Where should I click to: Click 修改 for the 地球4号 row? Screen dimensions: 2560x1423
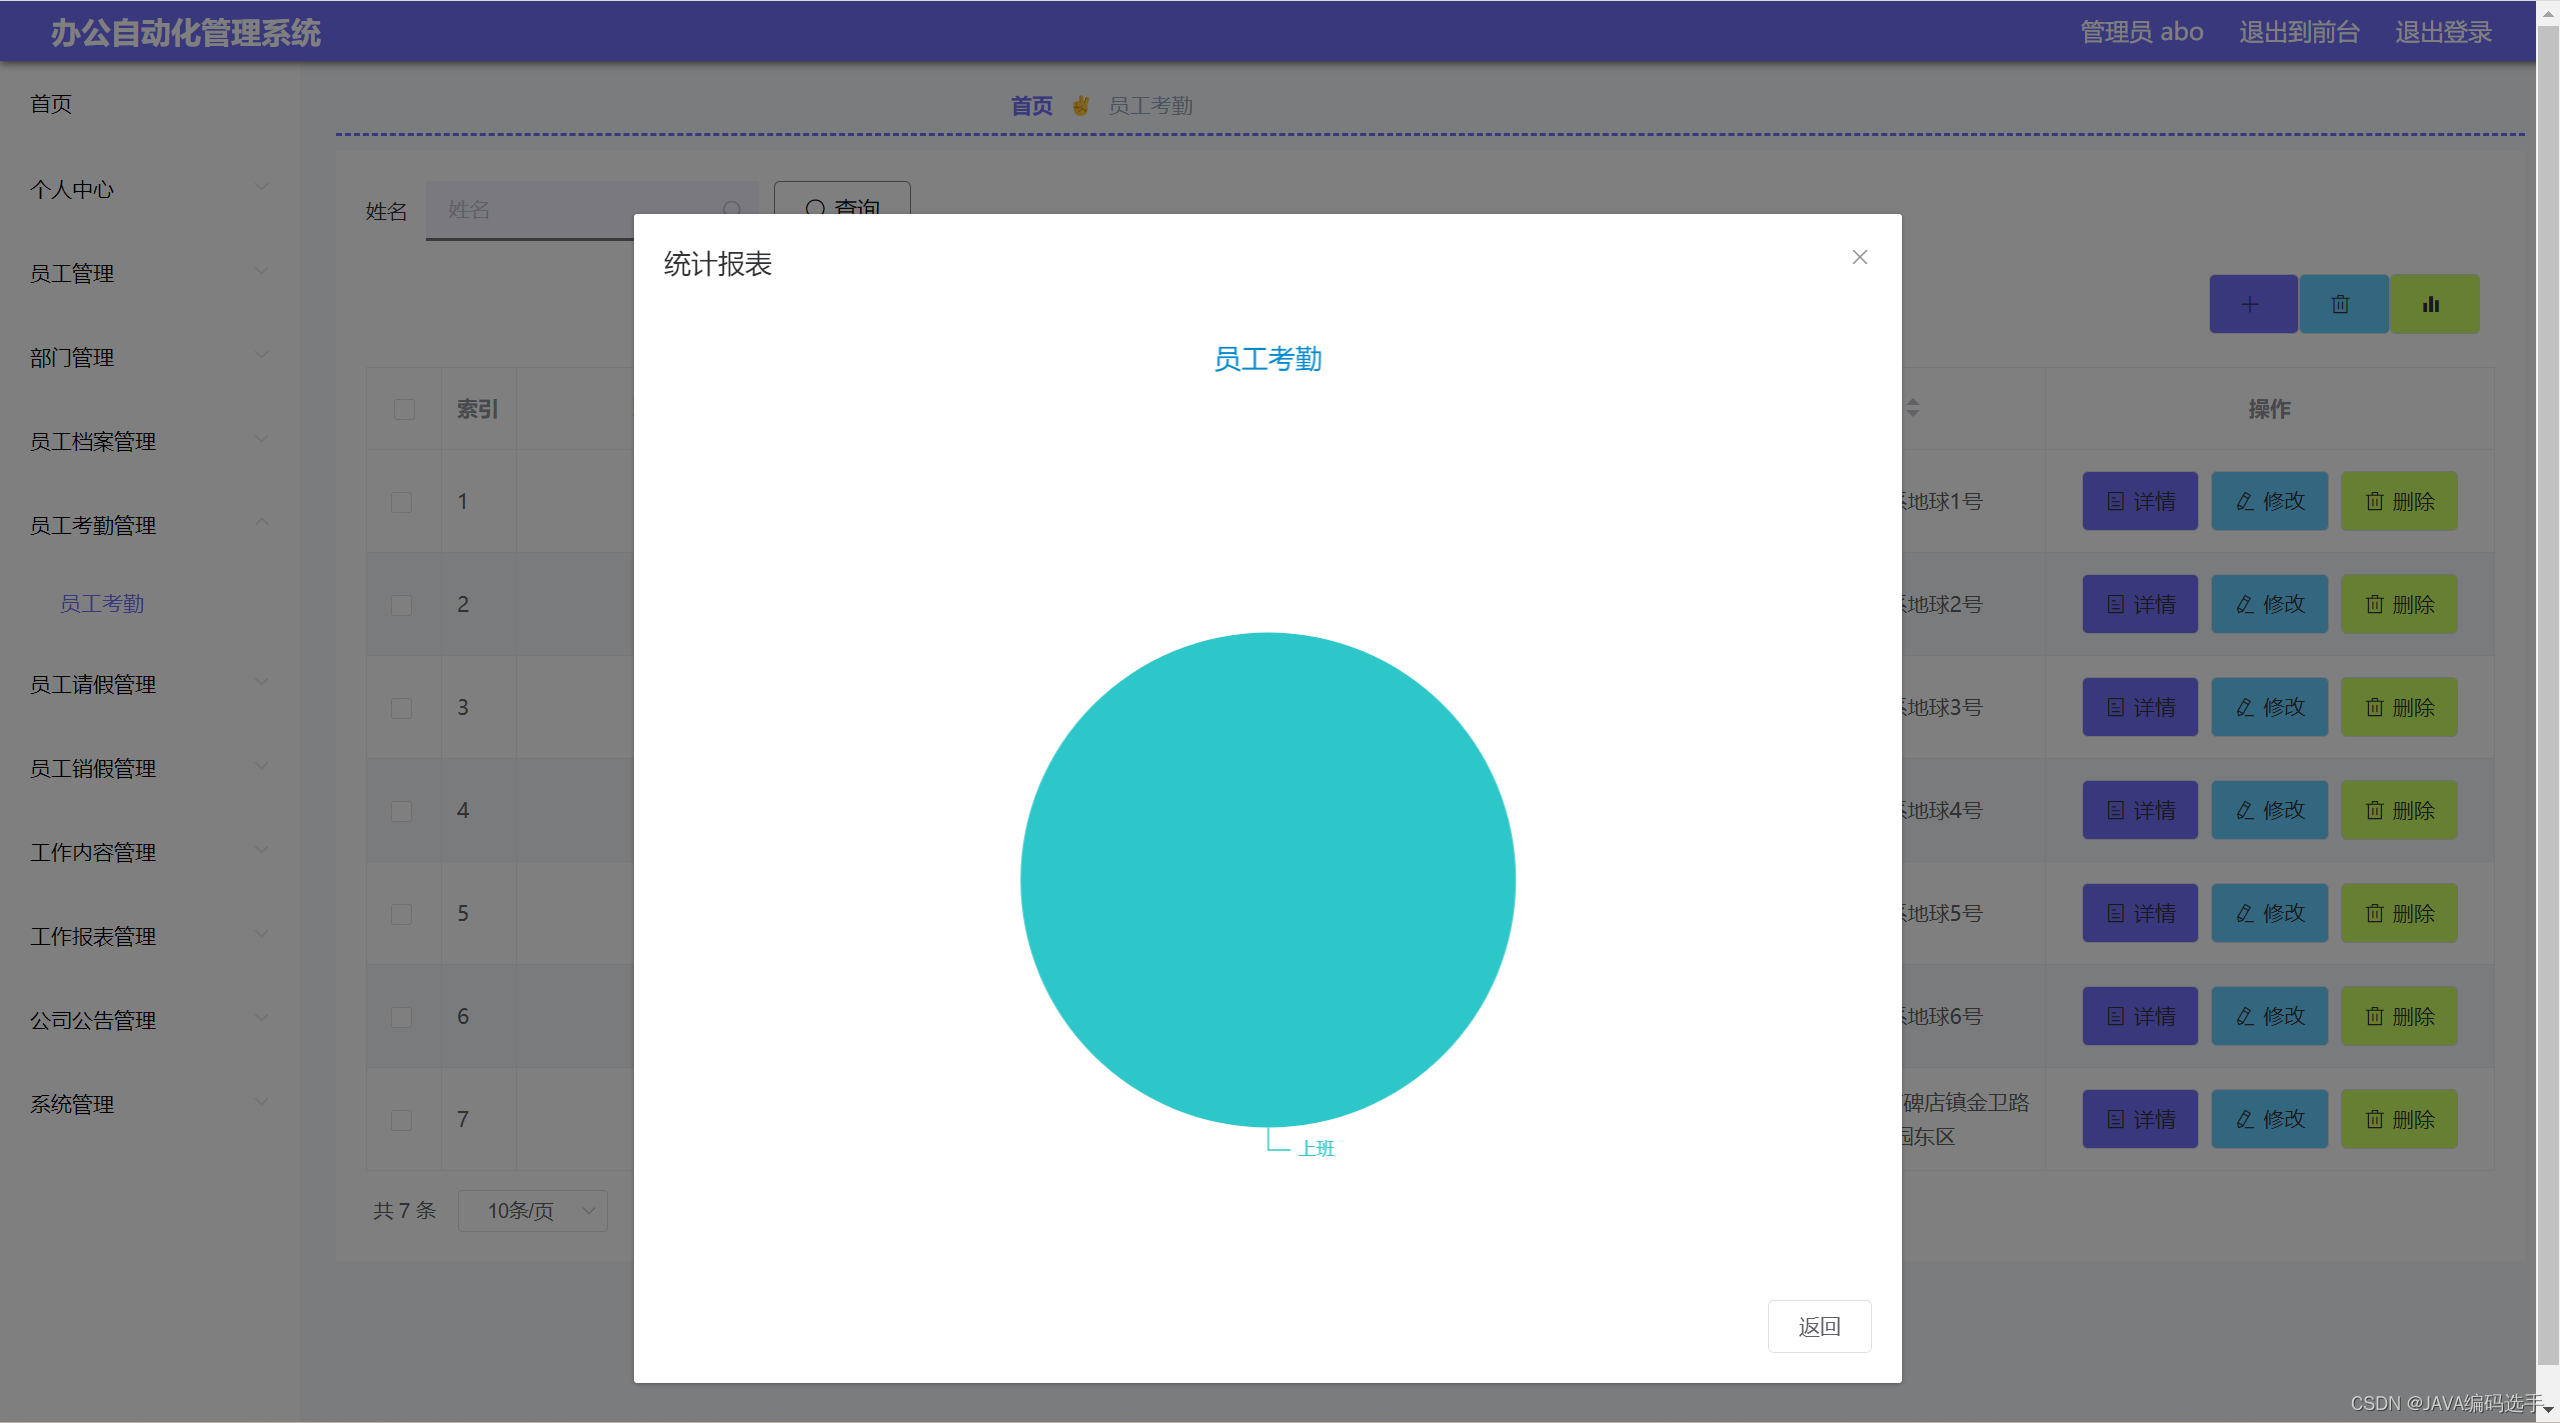click(2269, 810)
